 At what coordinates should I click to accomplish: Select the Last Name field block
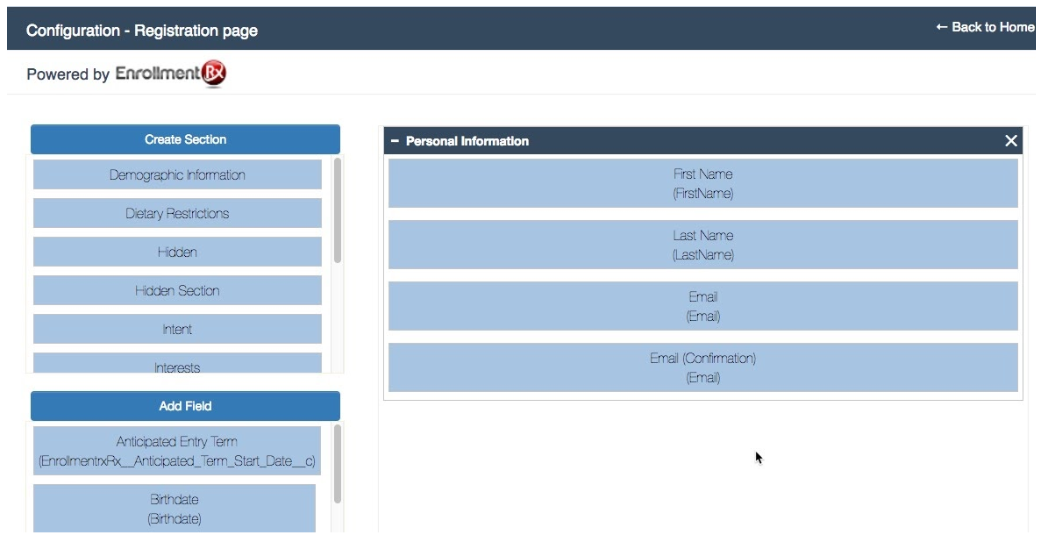tap(702, 245)
